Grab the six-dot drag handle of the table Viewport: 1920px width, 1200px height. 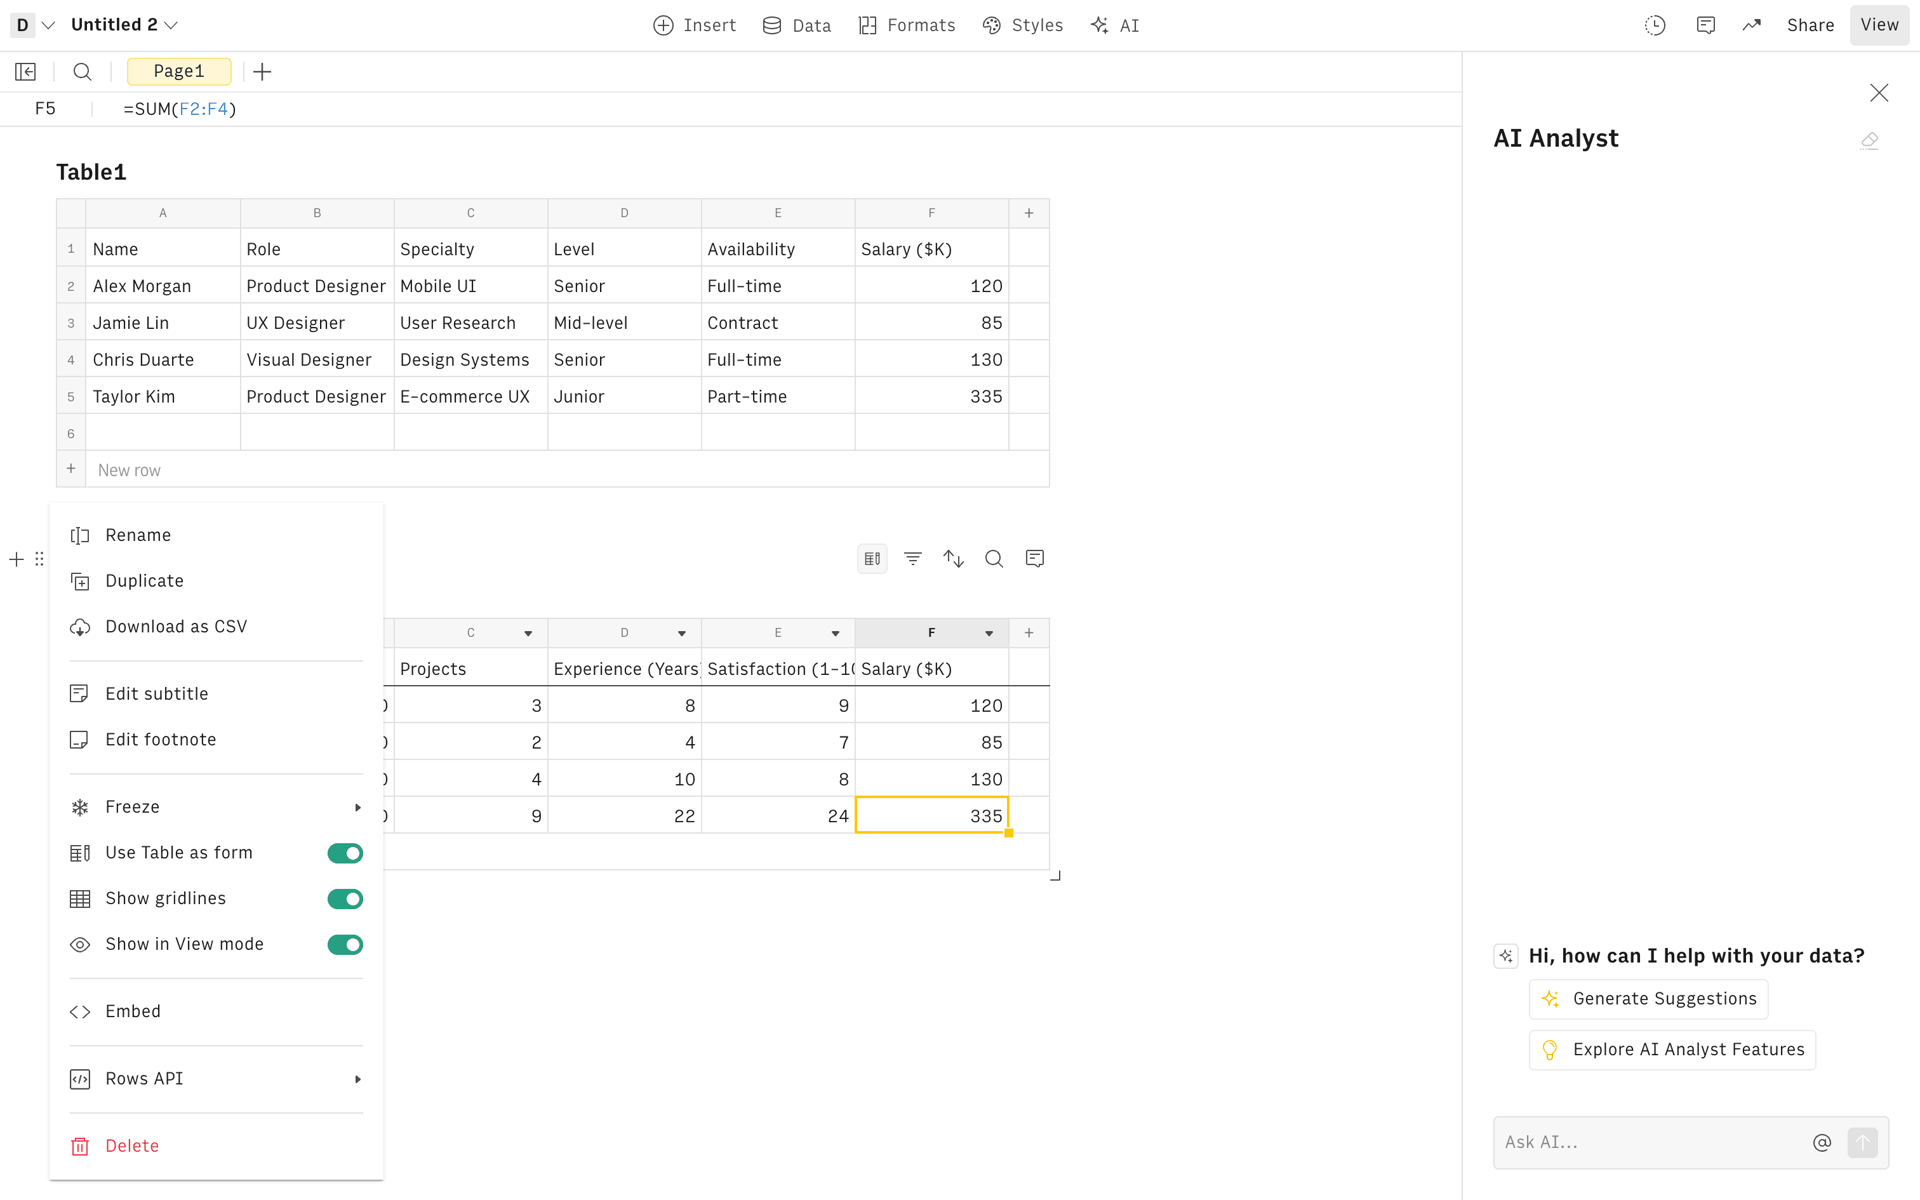tap(39, 559)
